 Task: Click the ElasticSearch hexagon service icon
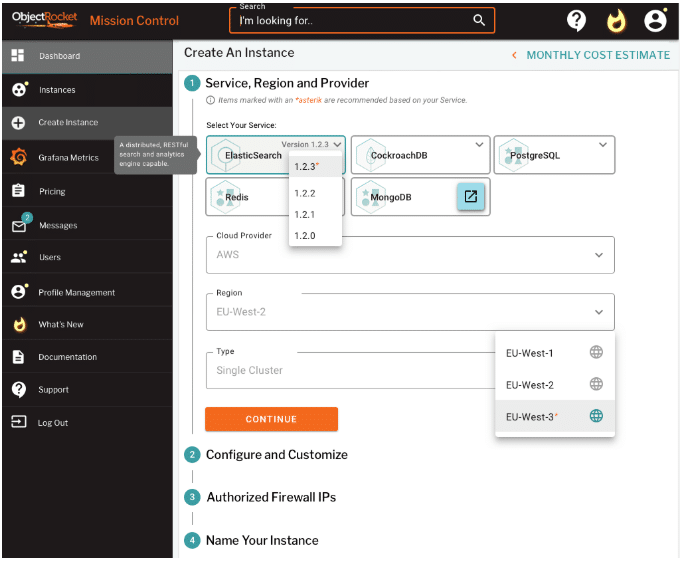click(x=225, y=155)
